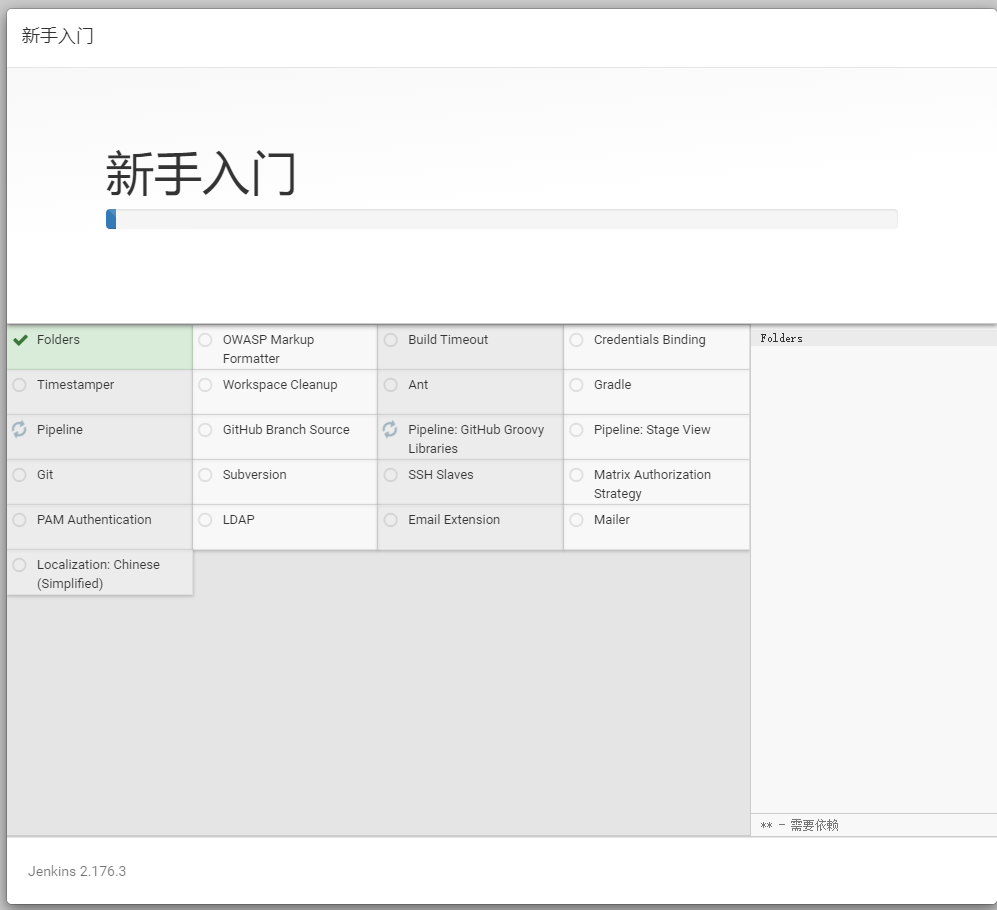Viewport: 997px width, 910px height.
Task: Click the pending circle beside SSH Slaves
Action: (x=391, y=475)
